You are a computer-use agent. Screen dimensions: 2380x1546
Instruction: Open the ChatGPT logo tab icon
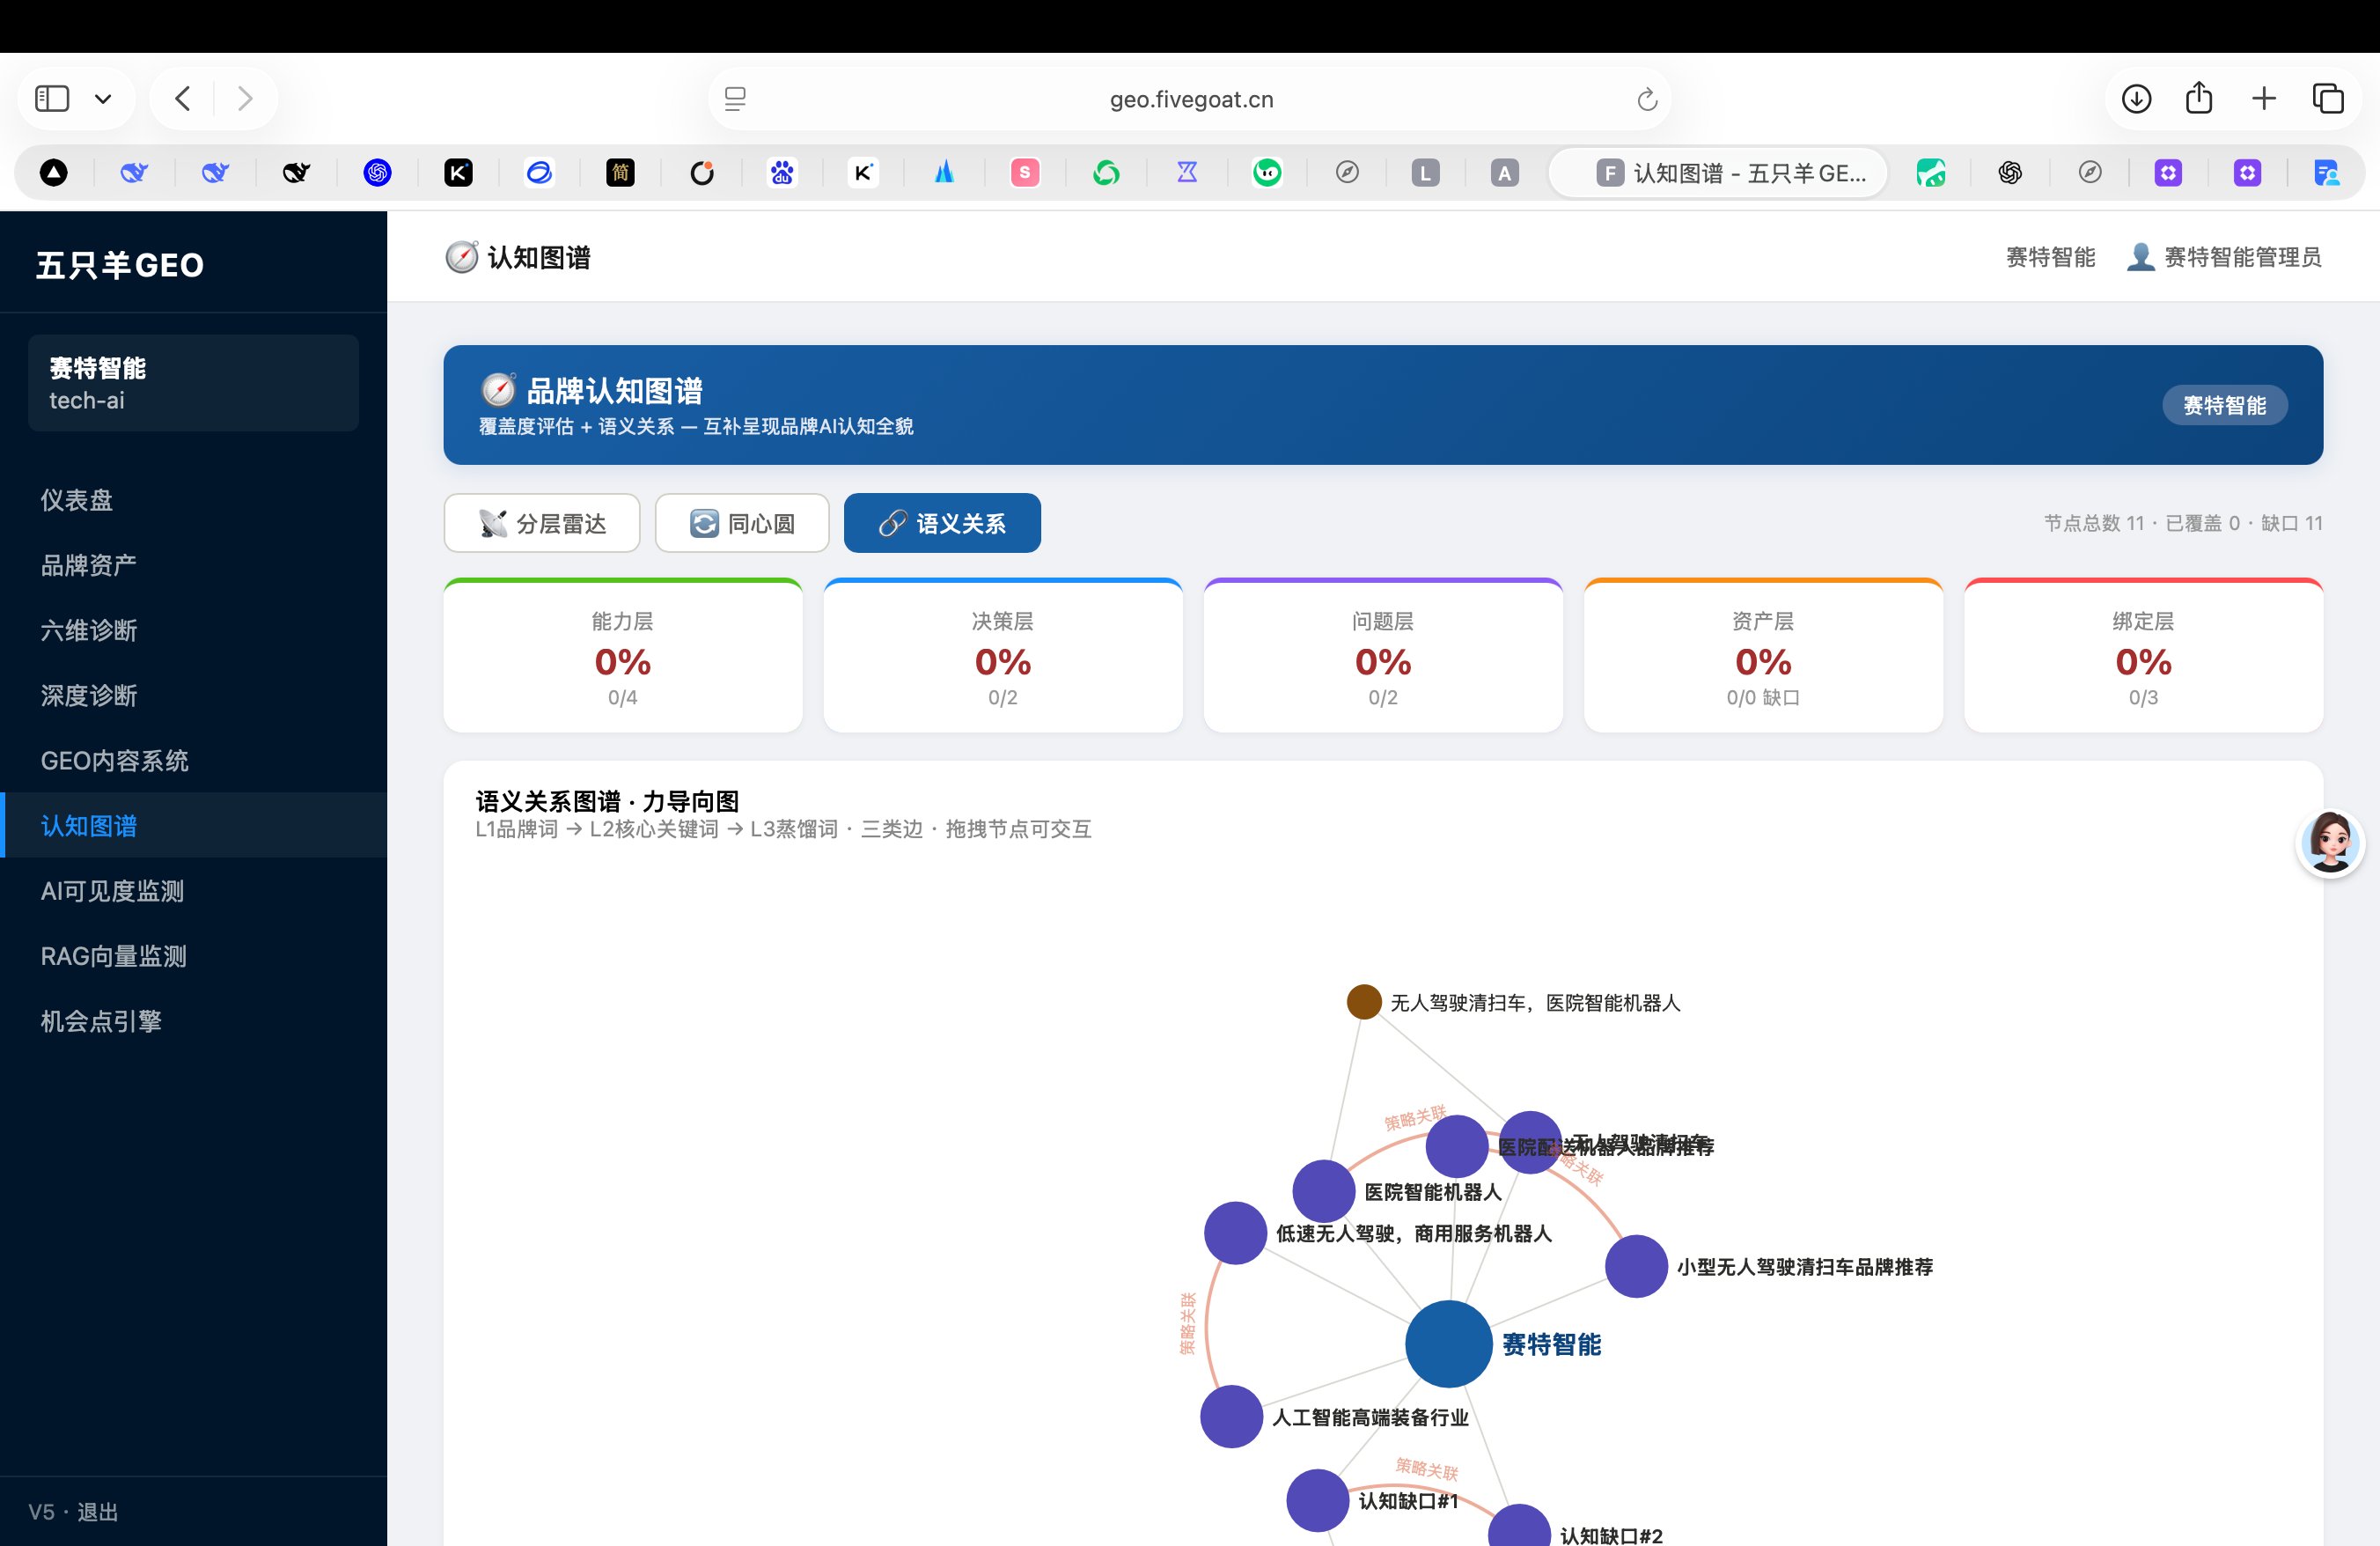pos(2010,173)
